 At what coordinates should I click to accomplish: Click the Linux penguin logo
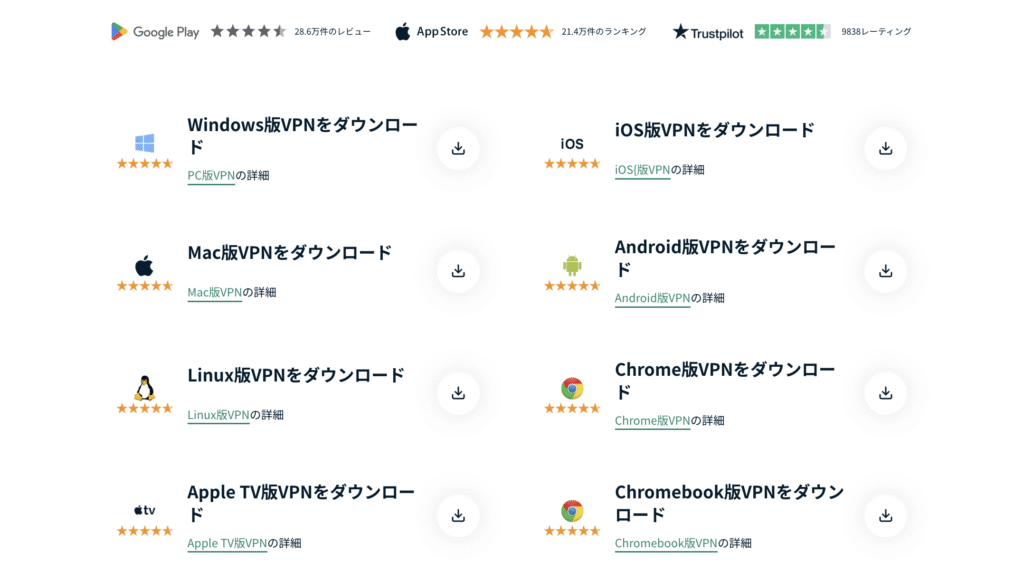[144, 388]
